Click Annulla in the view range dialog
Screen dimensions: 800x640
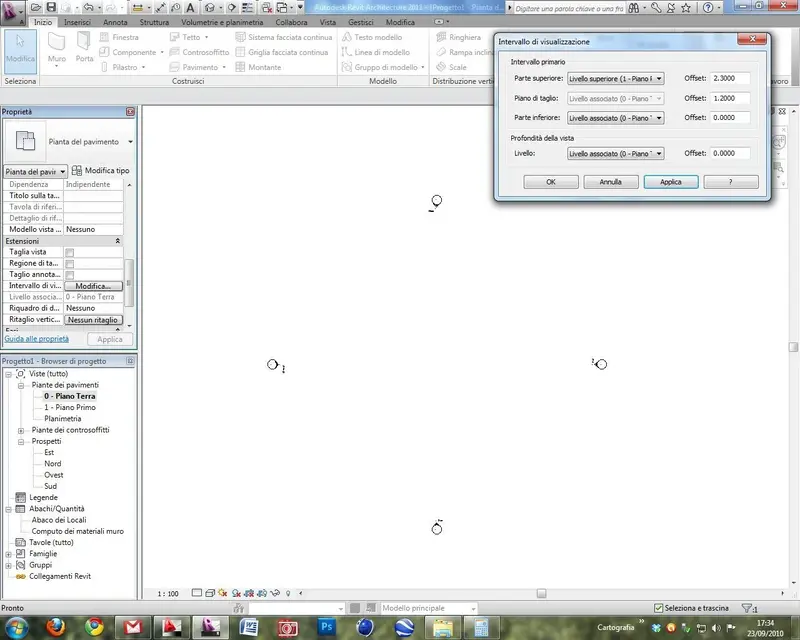(x=611, y=182)
